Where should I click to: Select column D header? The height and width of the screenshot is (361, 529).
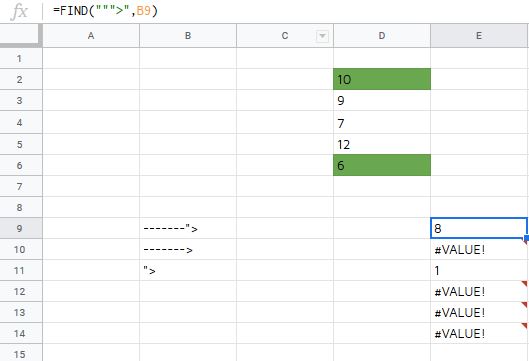pyautogui.click(x=382, y=36)
